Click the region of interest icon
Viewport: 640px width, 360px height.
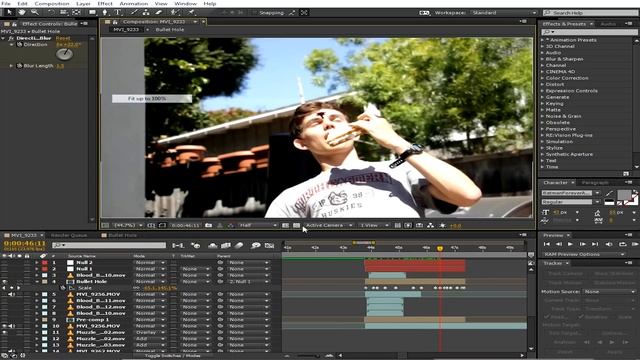coord(285,225)
